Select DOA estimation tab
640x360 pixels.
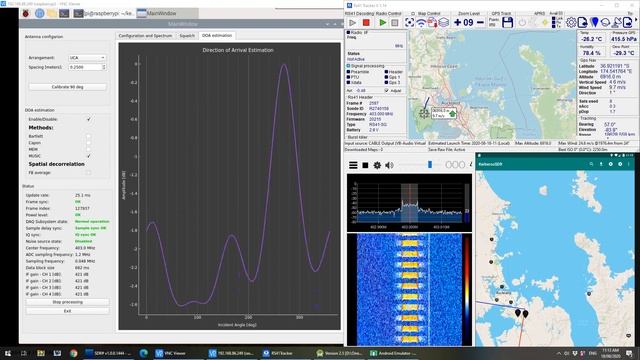(217, 36)
